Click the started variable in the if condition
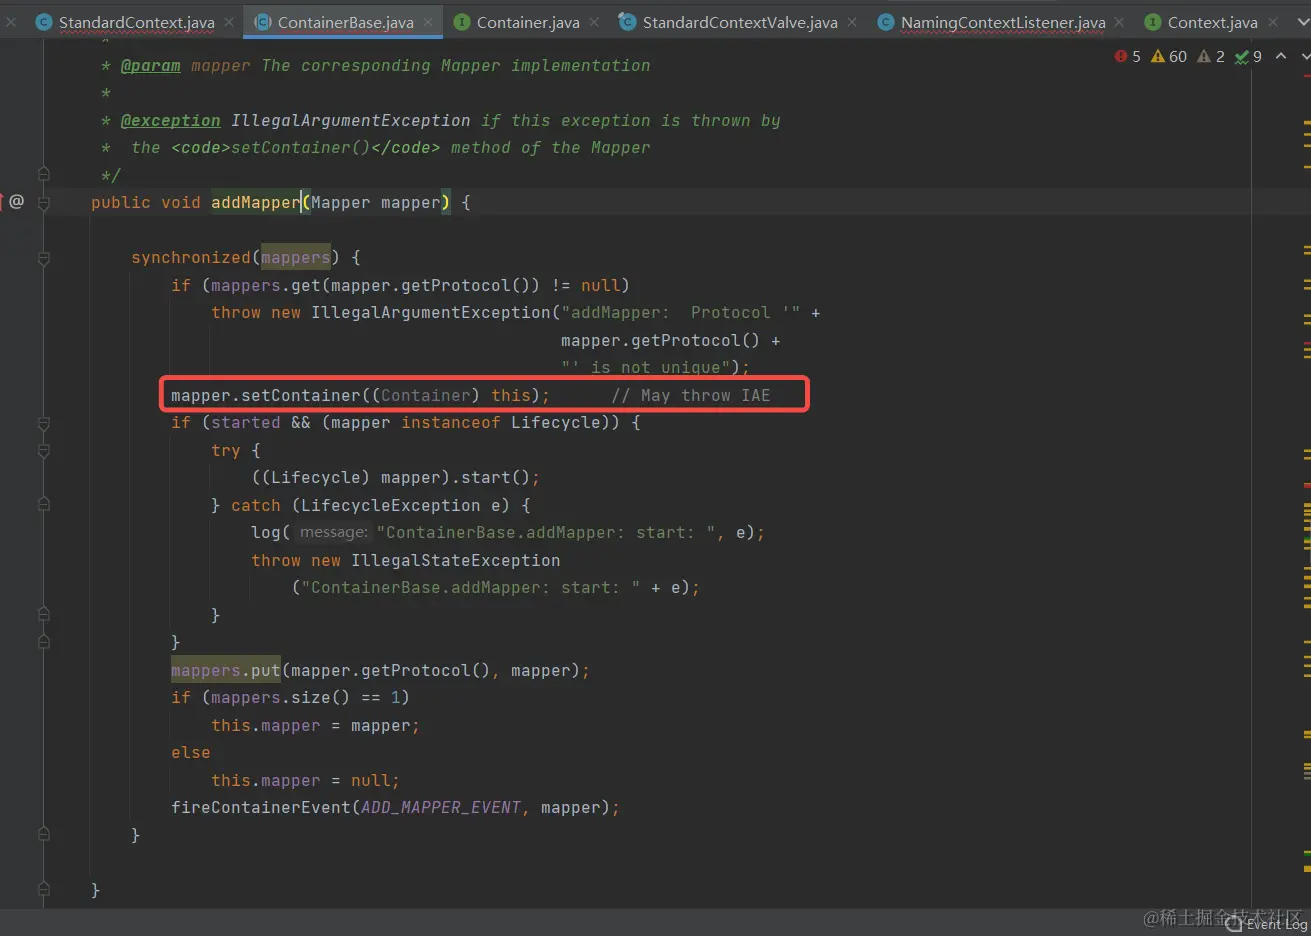The image size is (1311, 936). (x=246, y=423)
